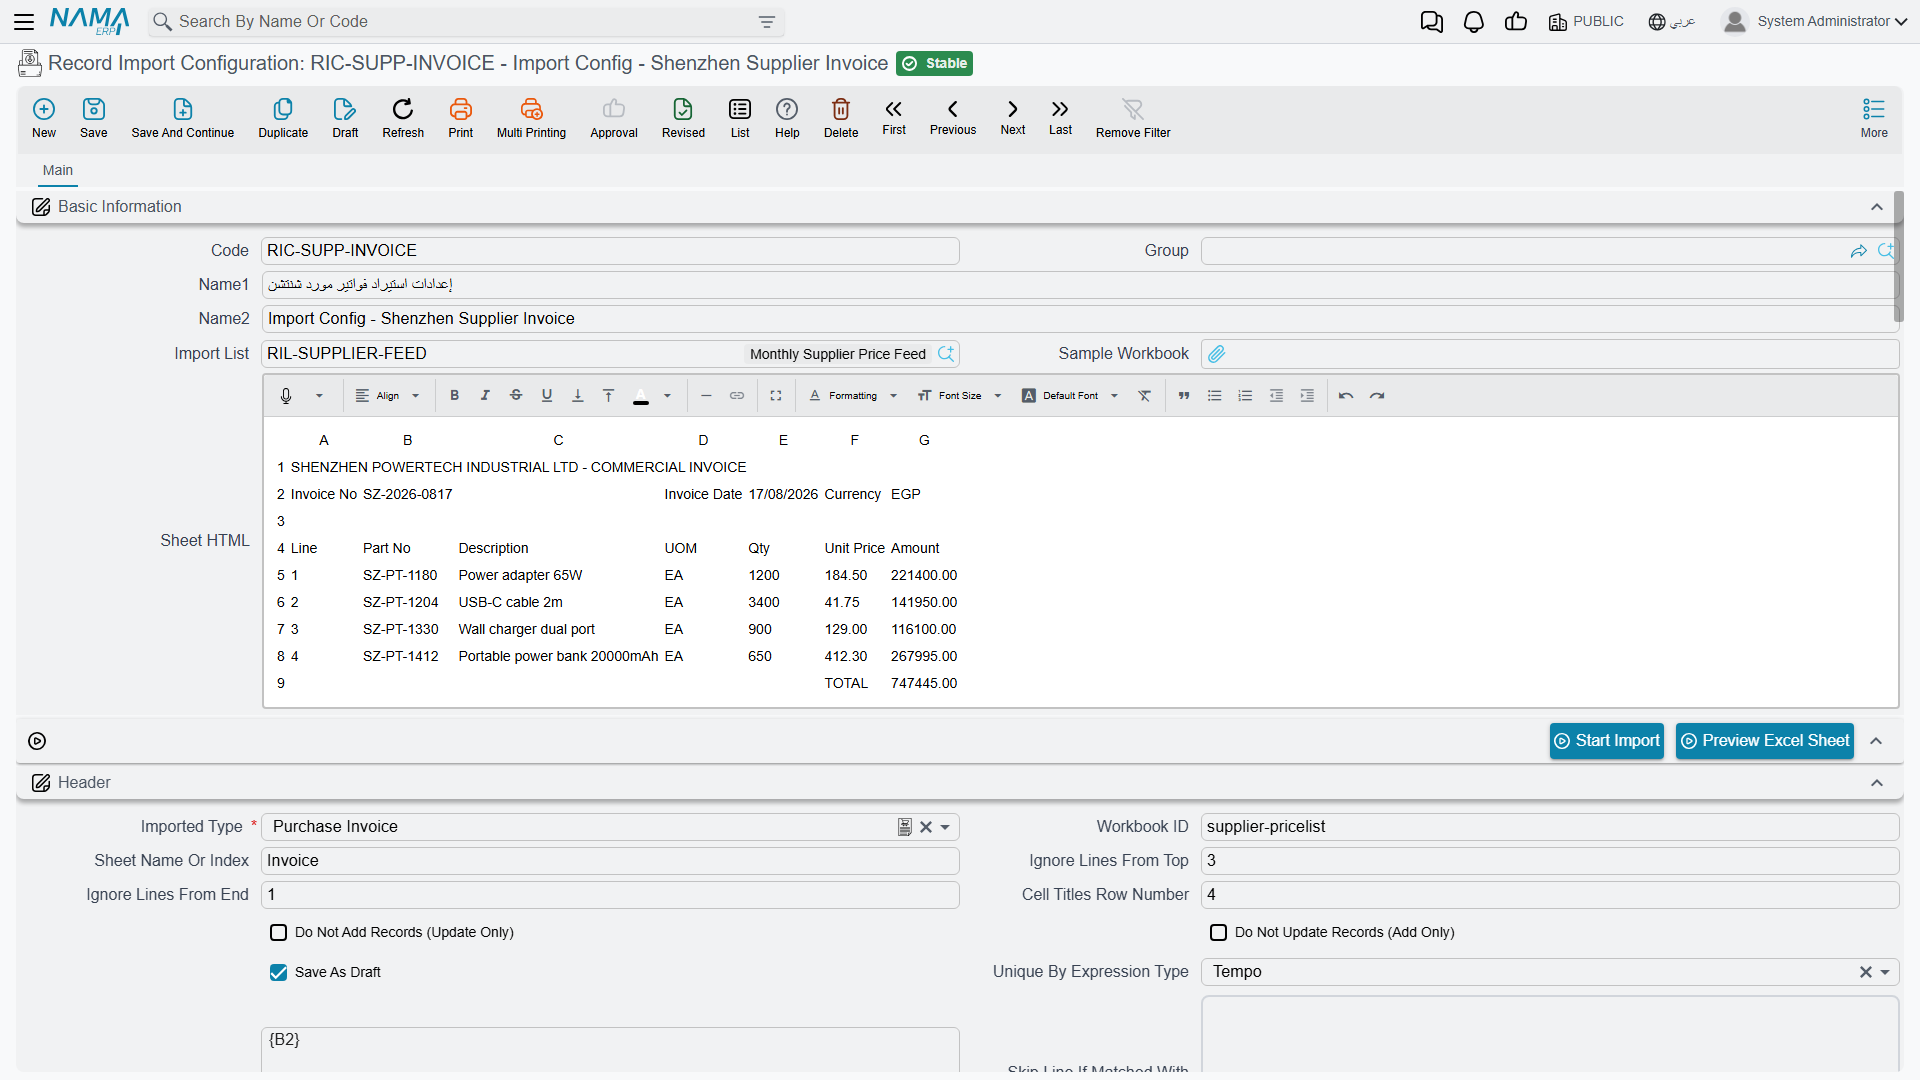1920x1080 pixels.
Task: Click the Revised toolbar icon
Action: click(683, 118)
